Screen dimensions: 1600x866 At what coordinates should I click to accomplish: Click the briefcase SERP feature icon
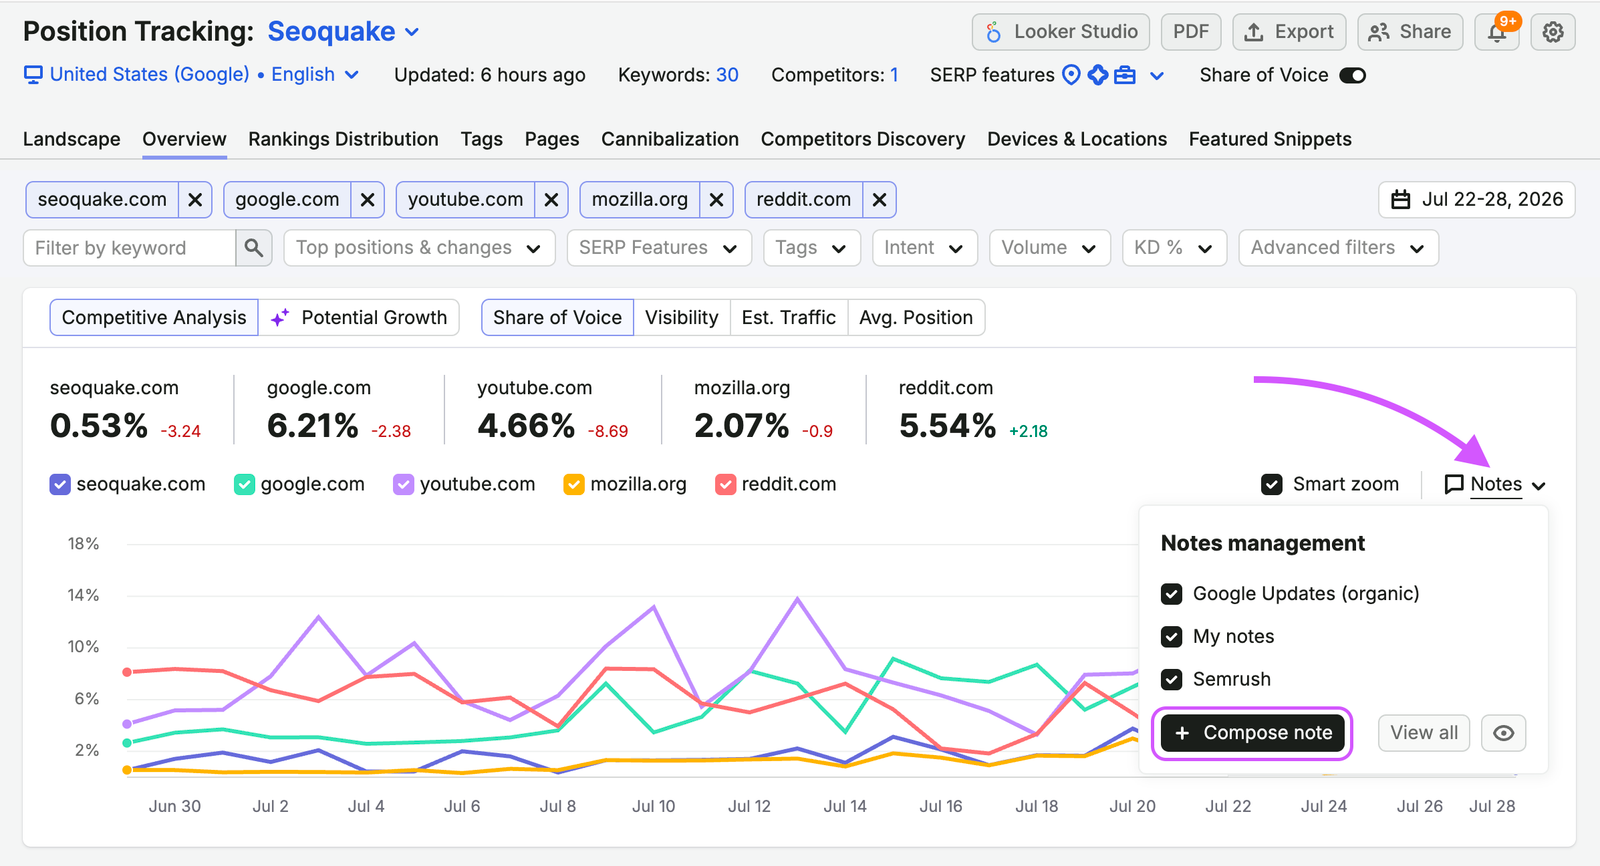tap(1125, 75)
